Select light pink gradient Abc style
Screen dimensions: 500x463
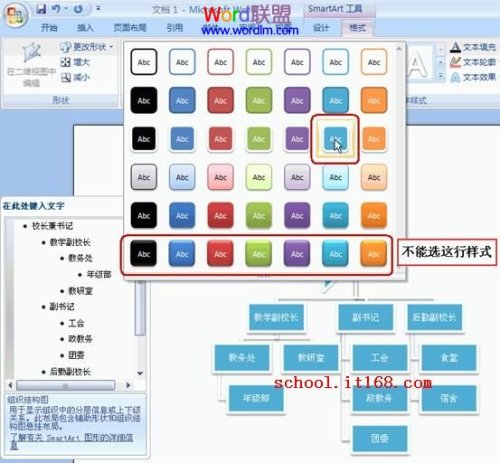220,177
